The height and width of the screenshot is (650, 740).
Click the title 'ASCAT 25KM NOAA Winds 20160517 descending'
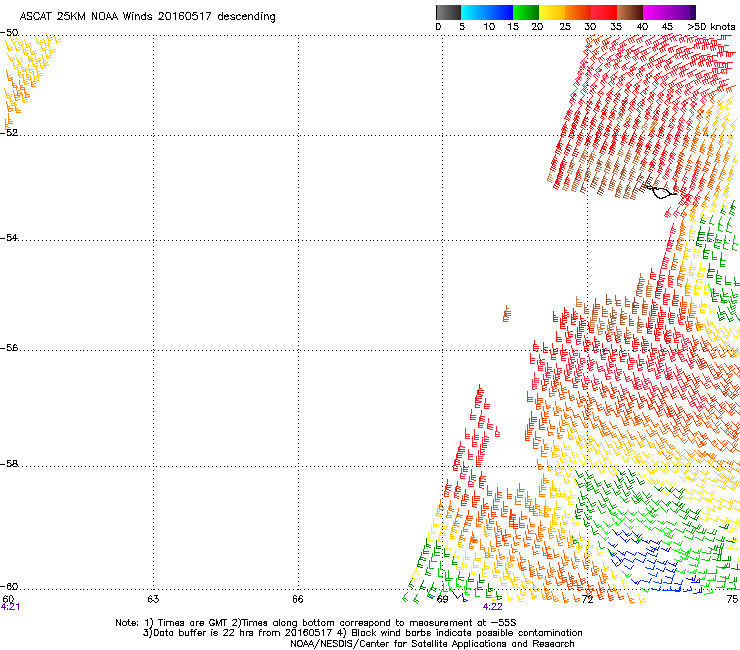tap(147, 17)
